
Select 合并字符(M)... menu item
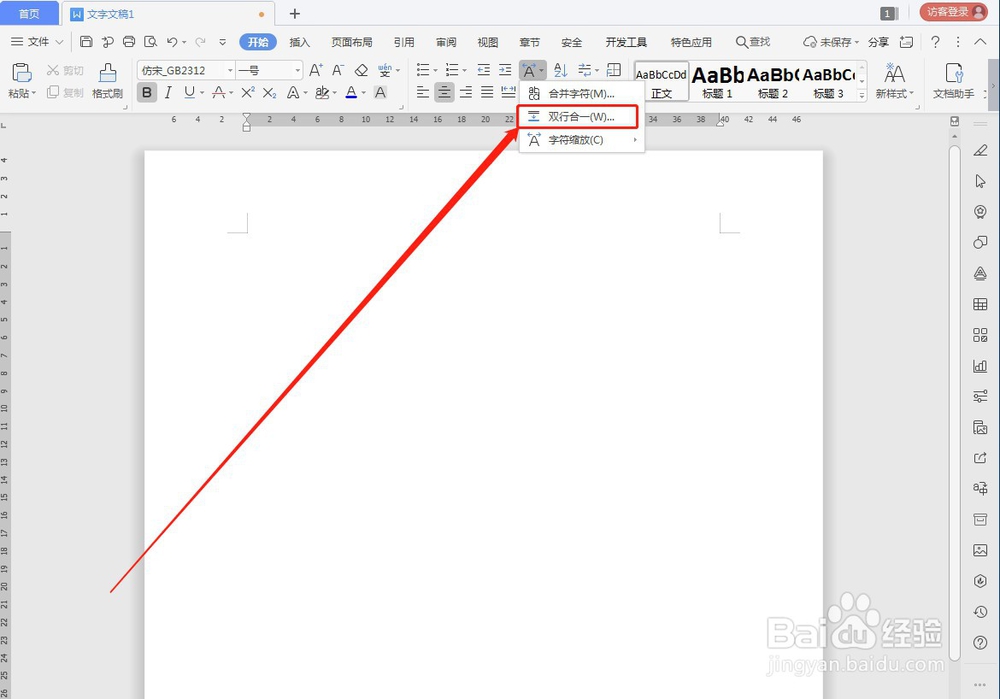pyautogui.click(x=582, y=94)
